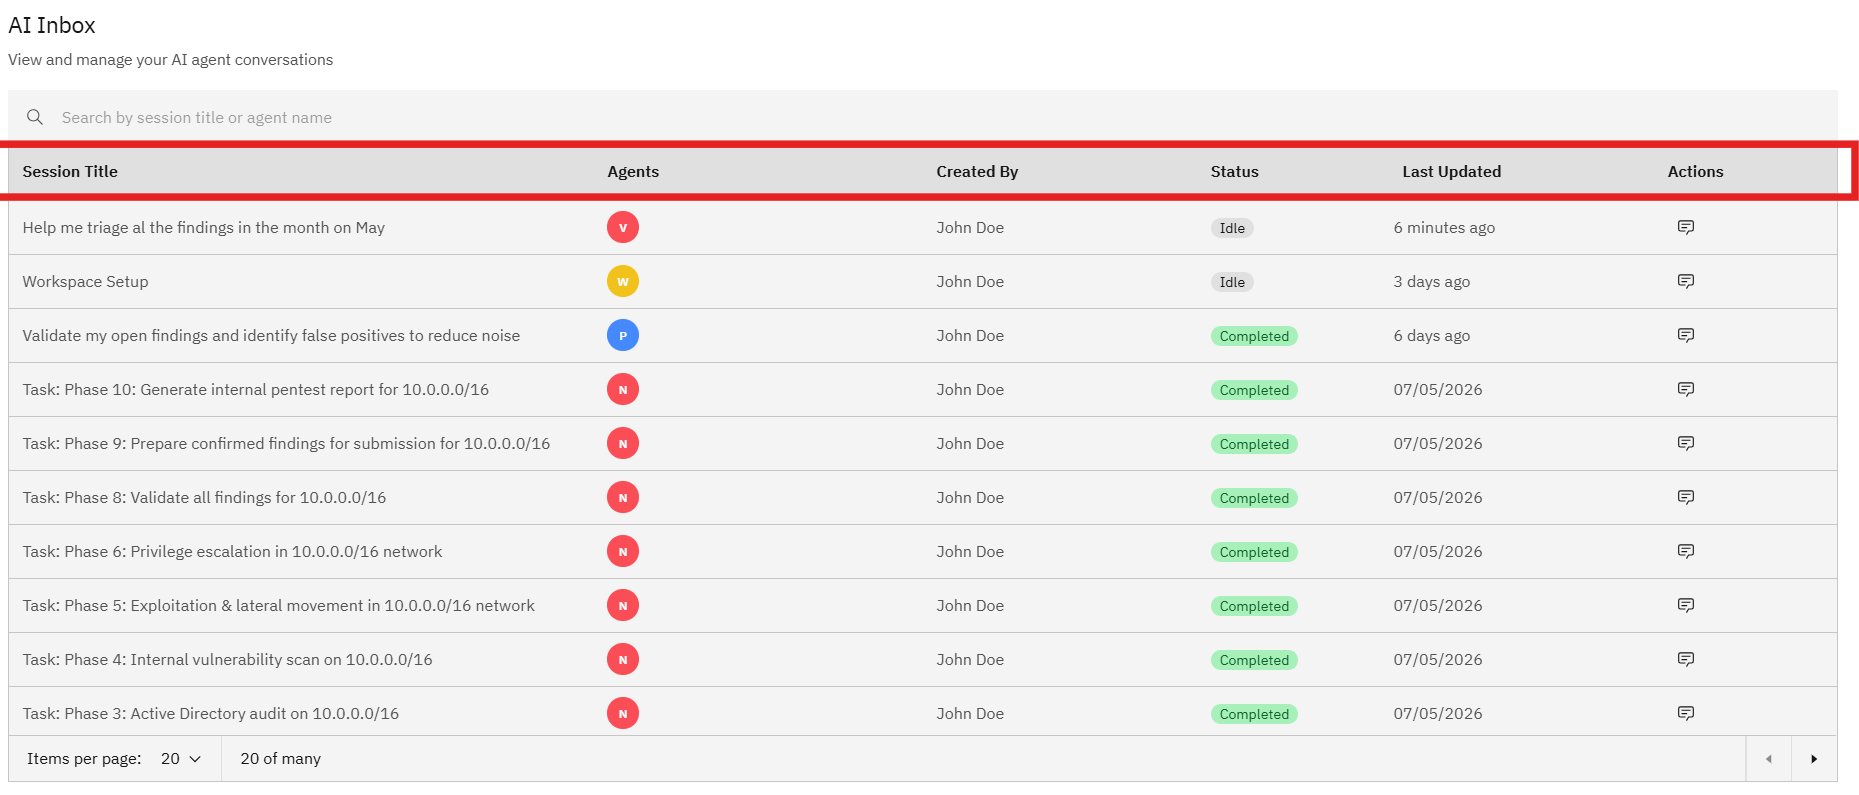Open chat for Workspace Setup session
Image resolution: width=1859 pixels, height=795 pixels.
click(1685, 281)
